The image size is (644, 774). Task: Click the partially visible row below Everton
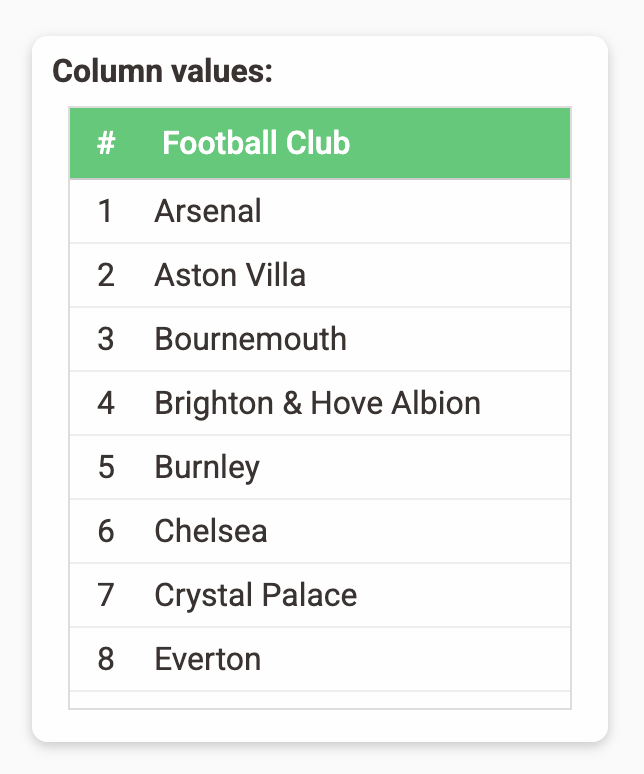pos(320,700)
